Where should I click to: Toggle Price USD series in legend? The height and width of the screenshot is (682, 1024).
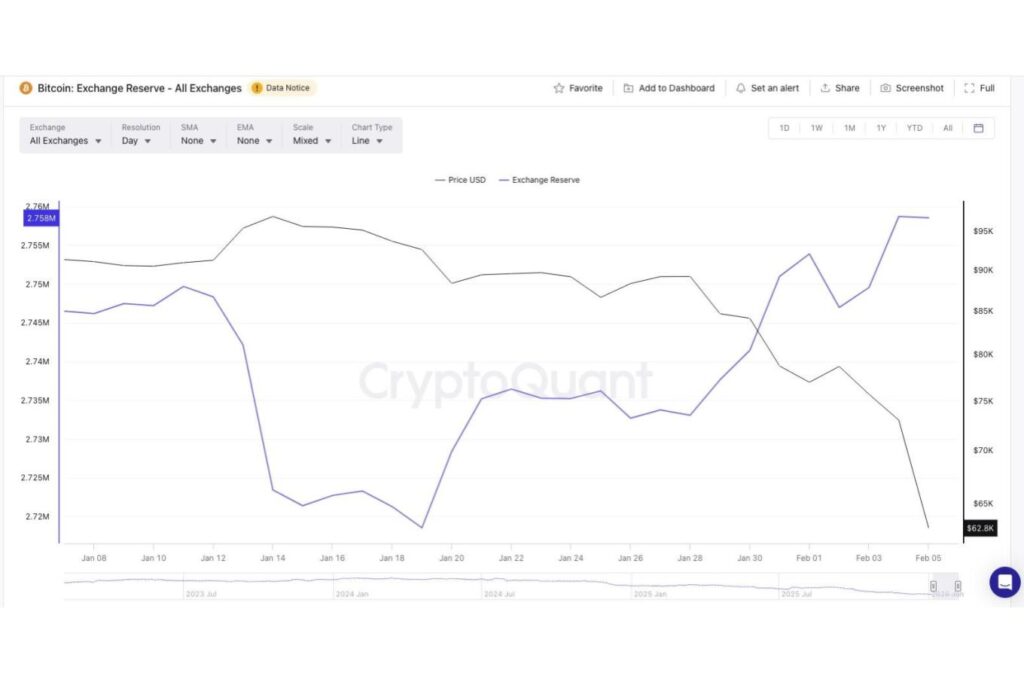click(460, 180)
